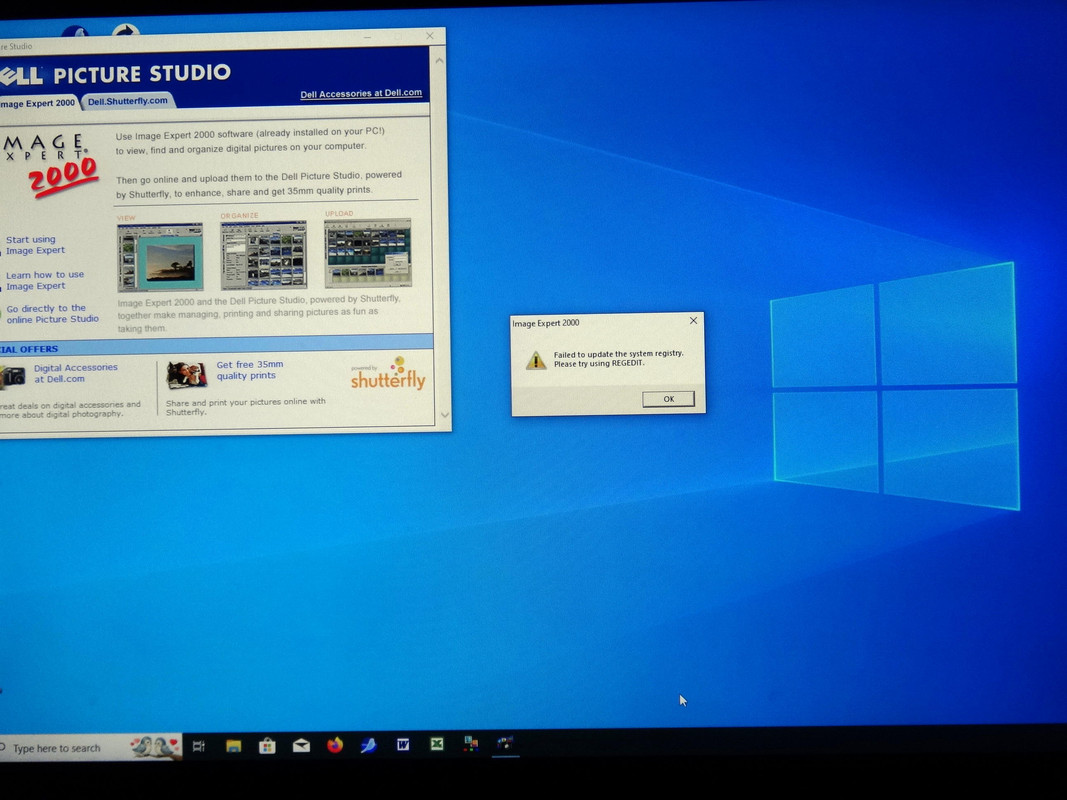The image size is (1067, 800).
Task: Open Microsoft Excel from the taskbar
Action: pyautogui.click(x=437, y=744)
